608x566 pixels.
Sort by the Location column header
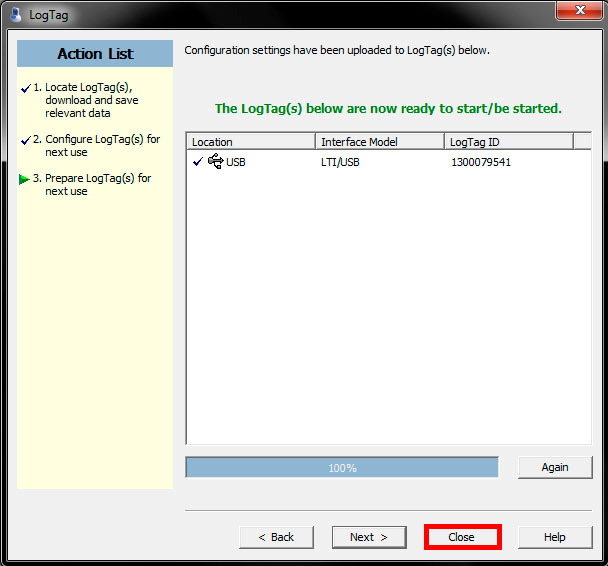point(251,142)
